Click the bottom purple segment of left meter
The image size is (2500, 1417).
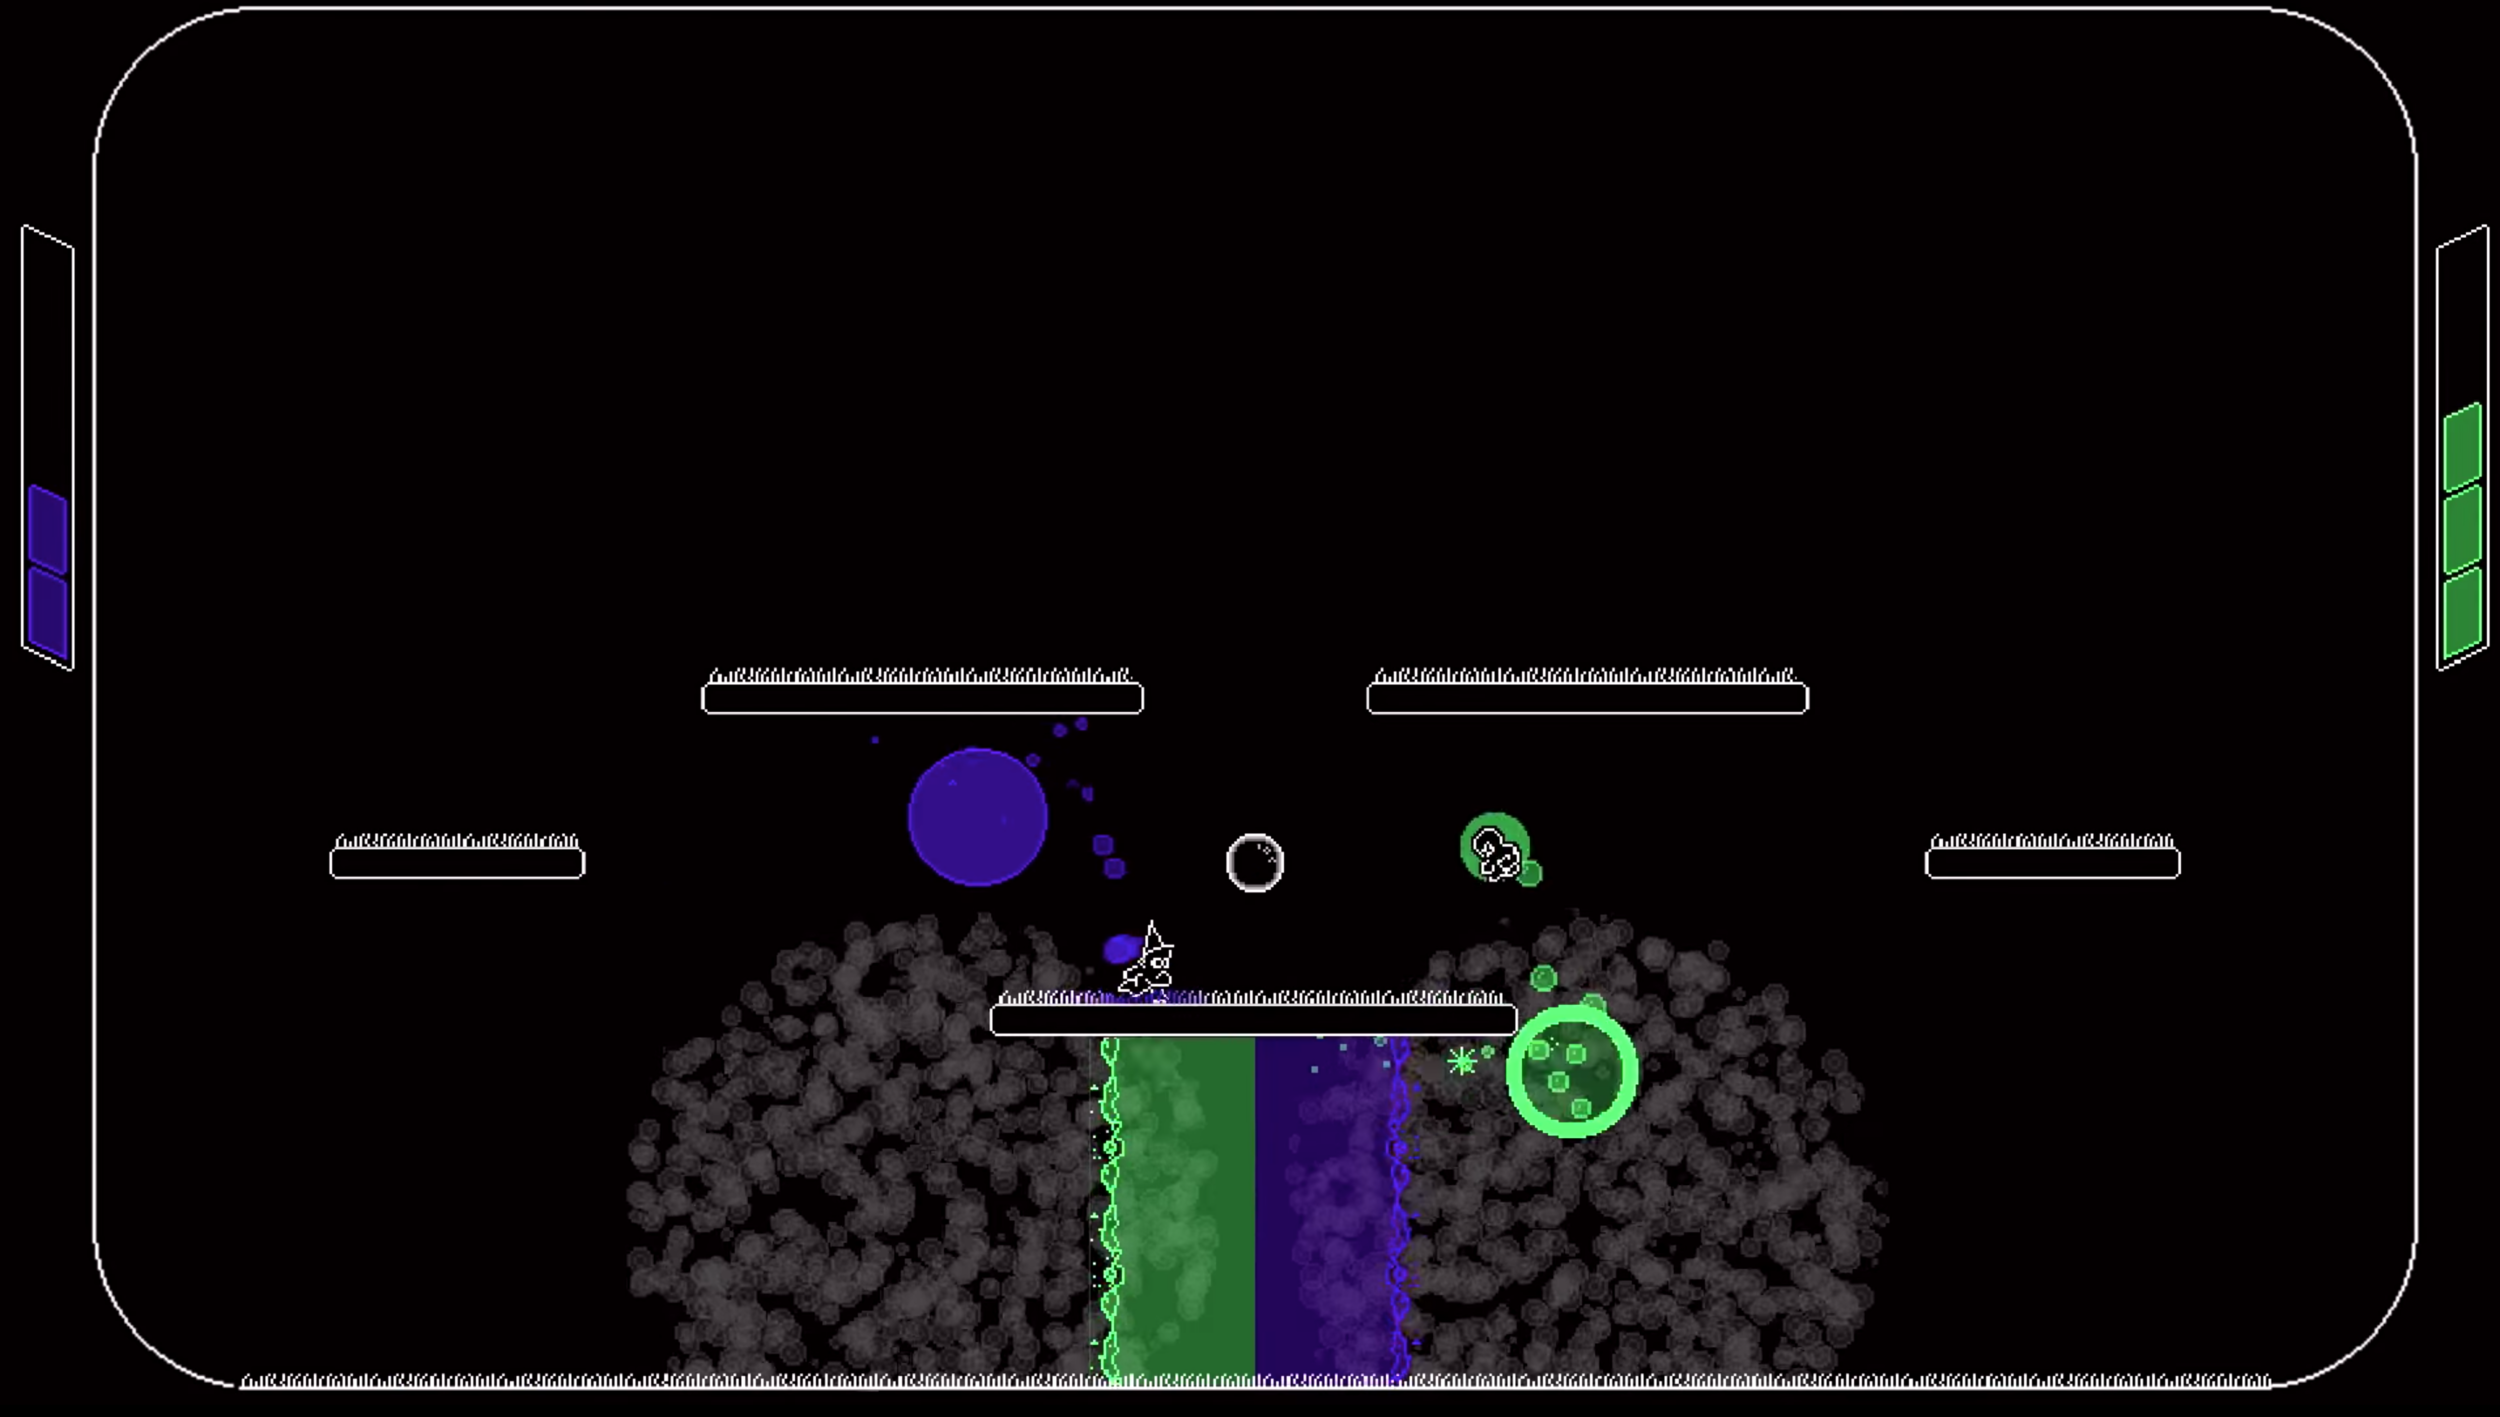point(47,613)
